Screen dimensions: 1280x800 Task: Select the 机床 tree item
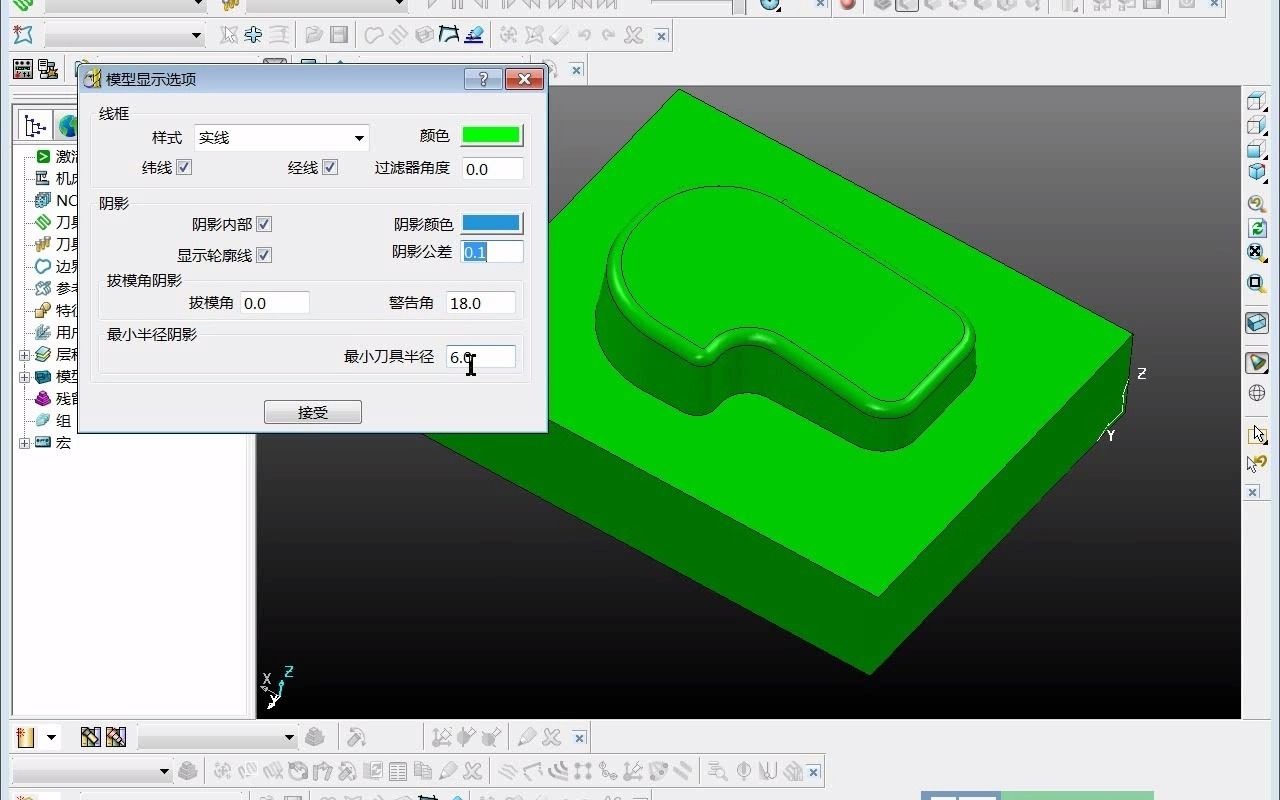coord(56,178)
